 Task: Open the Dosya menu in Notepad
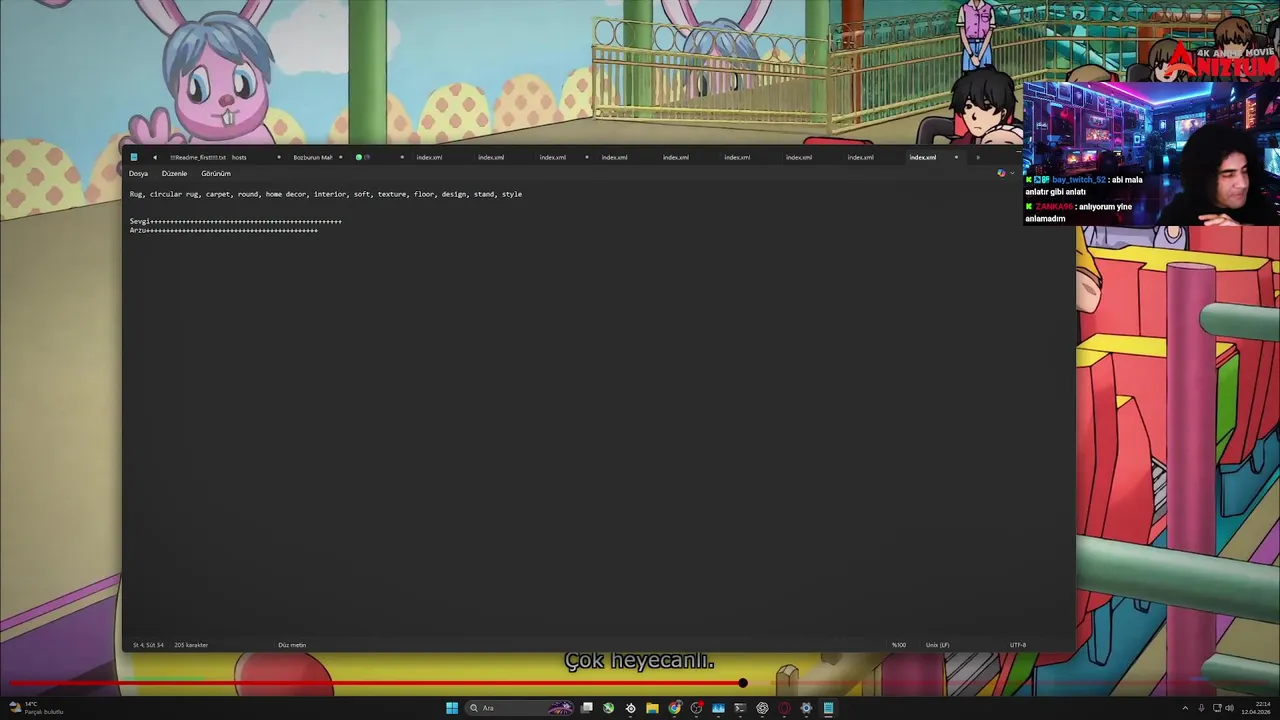138,174
